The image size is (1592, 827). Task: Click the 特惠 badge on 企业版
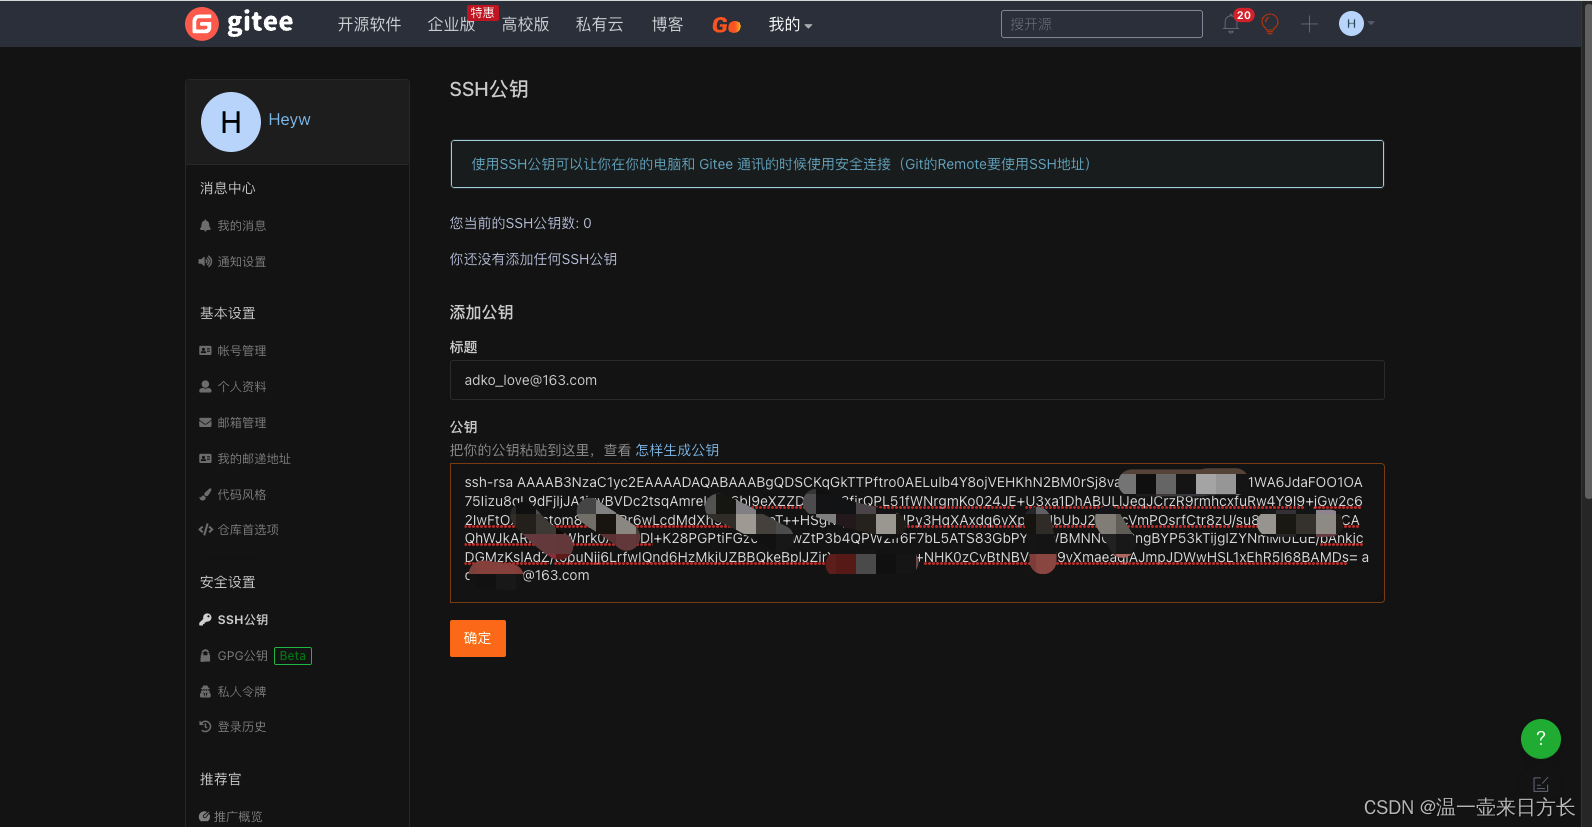click(483, 13)
